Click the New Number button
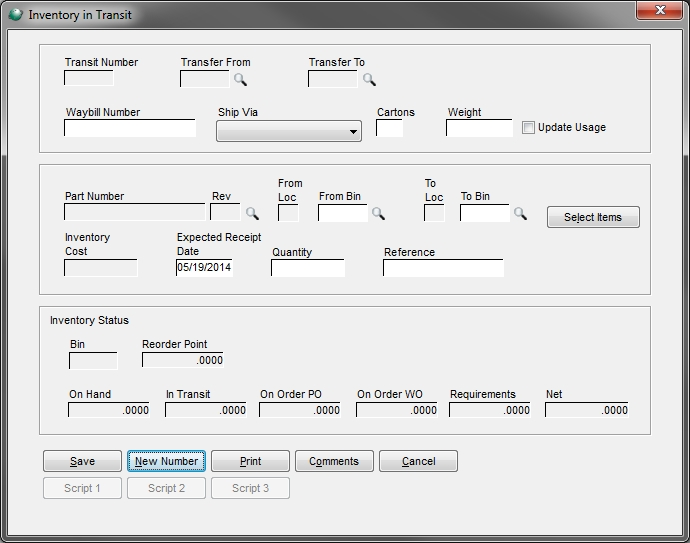 [166, 461]
